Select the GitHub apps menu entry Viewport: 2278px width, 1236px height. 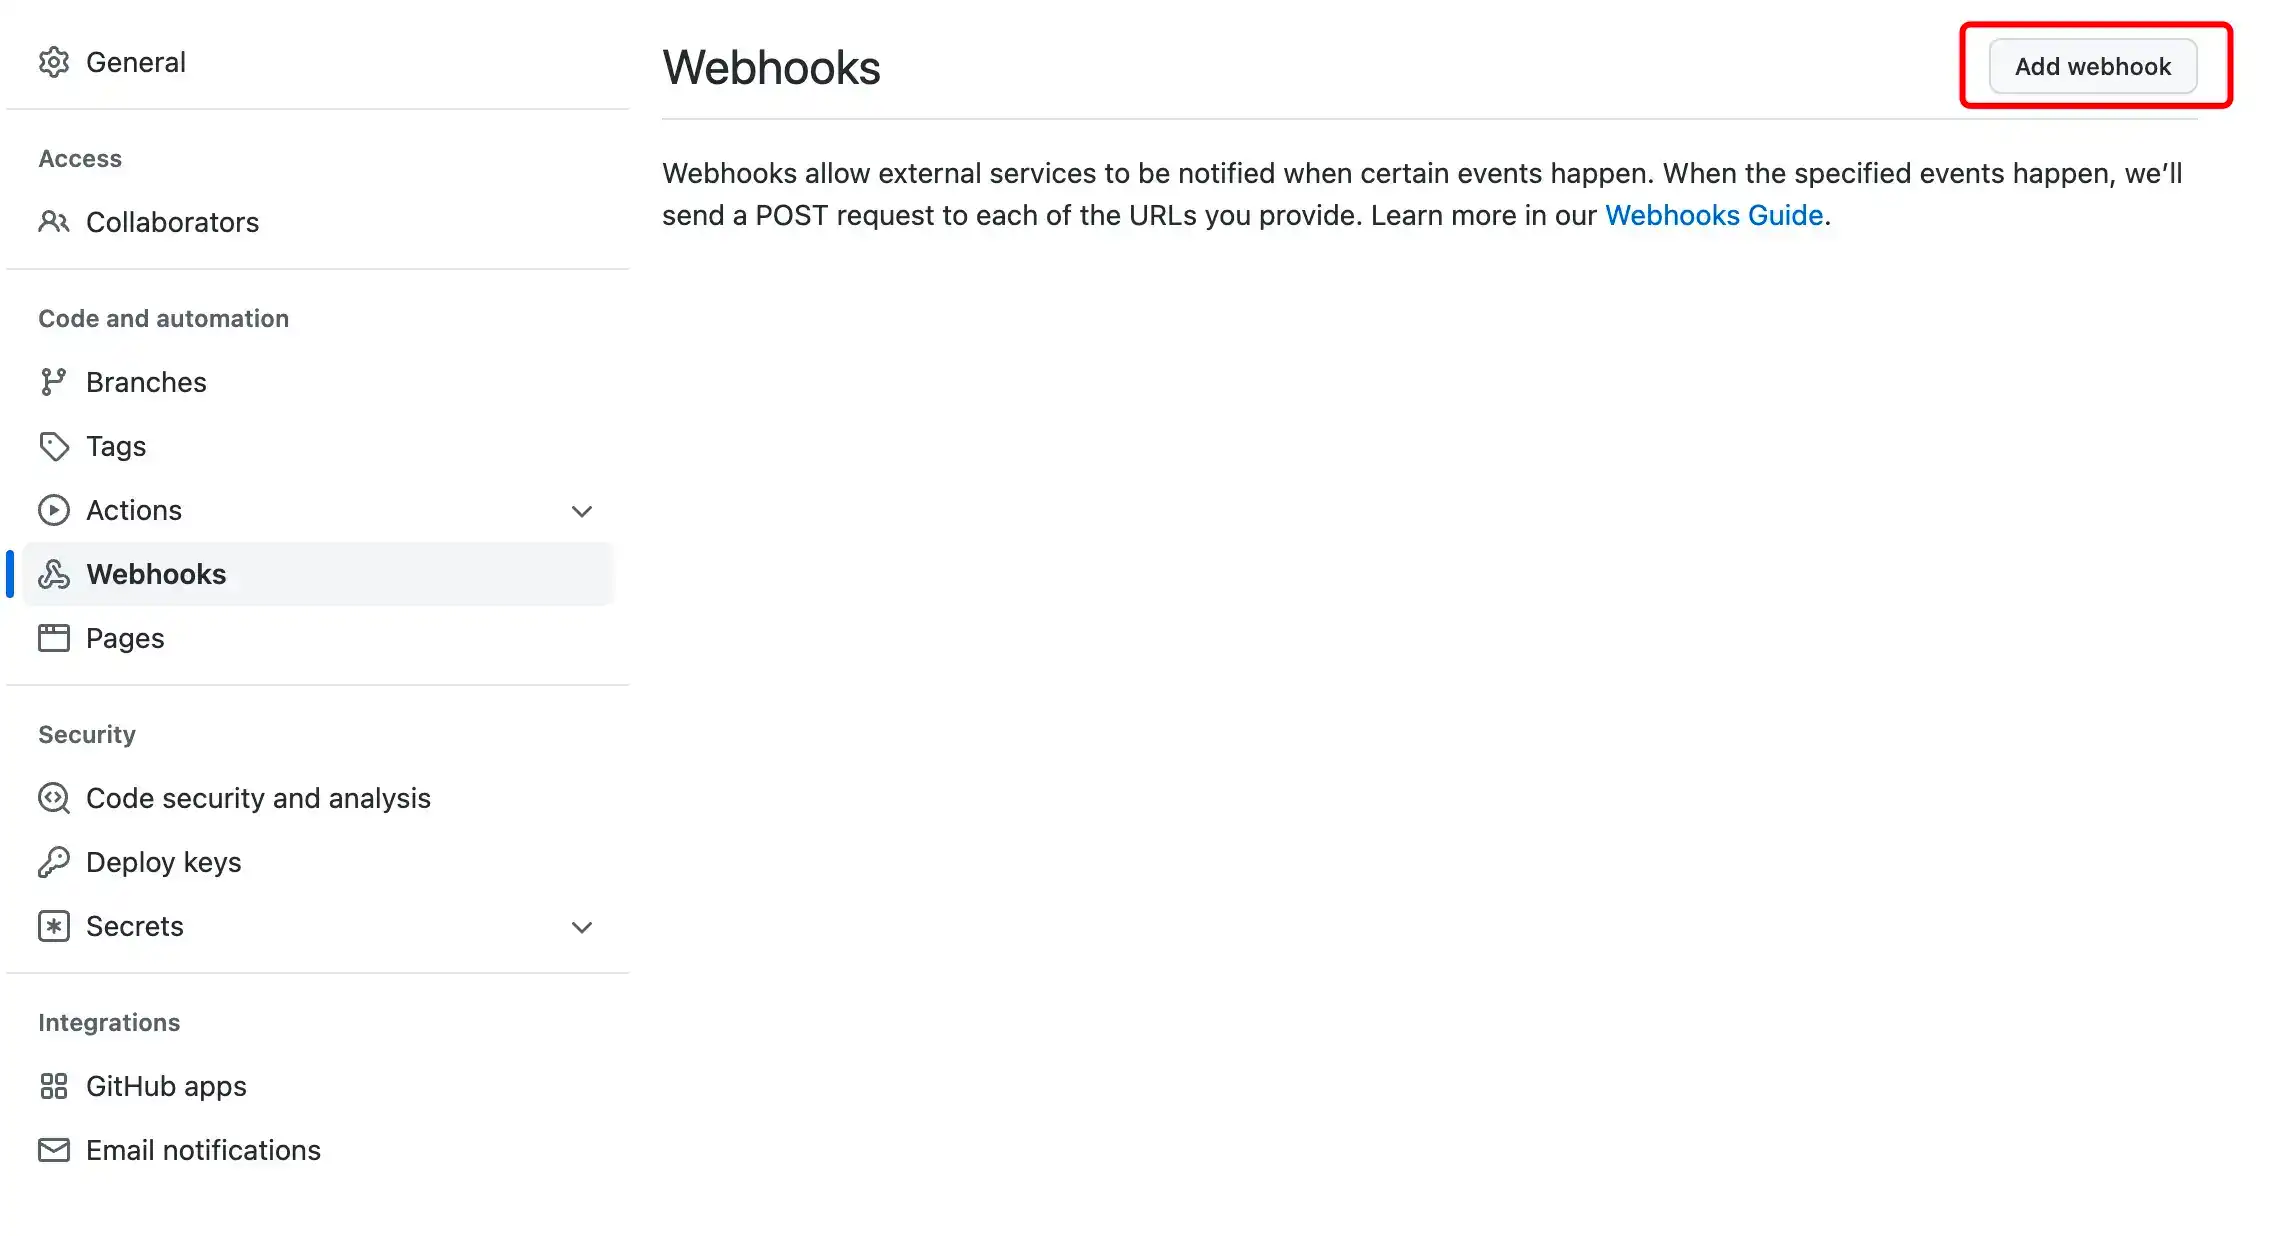coord(318,1086)
